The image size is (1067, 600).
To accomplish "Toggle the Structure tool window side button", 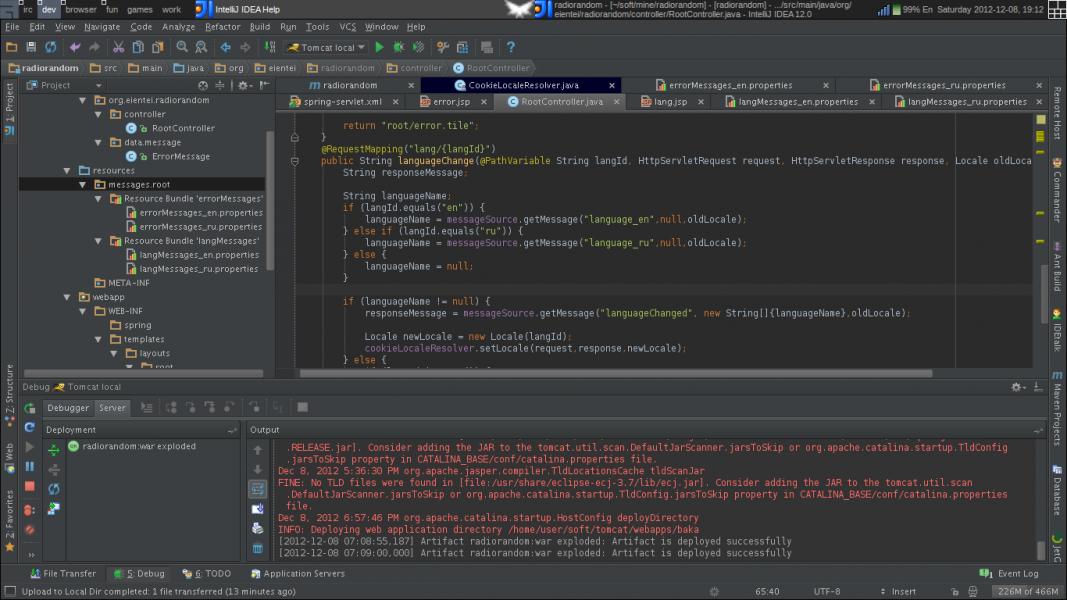I will (x=10, y=395).
